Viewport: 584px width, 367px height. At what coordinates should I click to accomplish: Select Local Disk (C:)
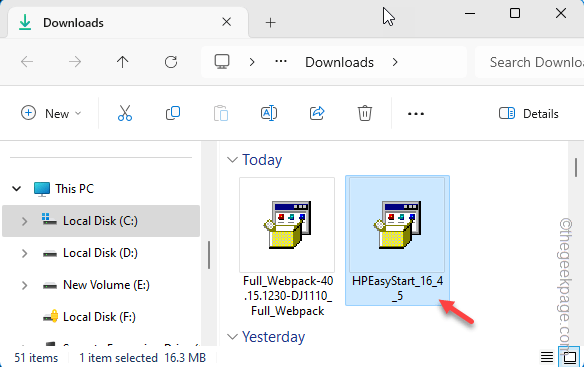point(100,221)
